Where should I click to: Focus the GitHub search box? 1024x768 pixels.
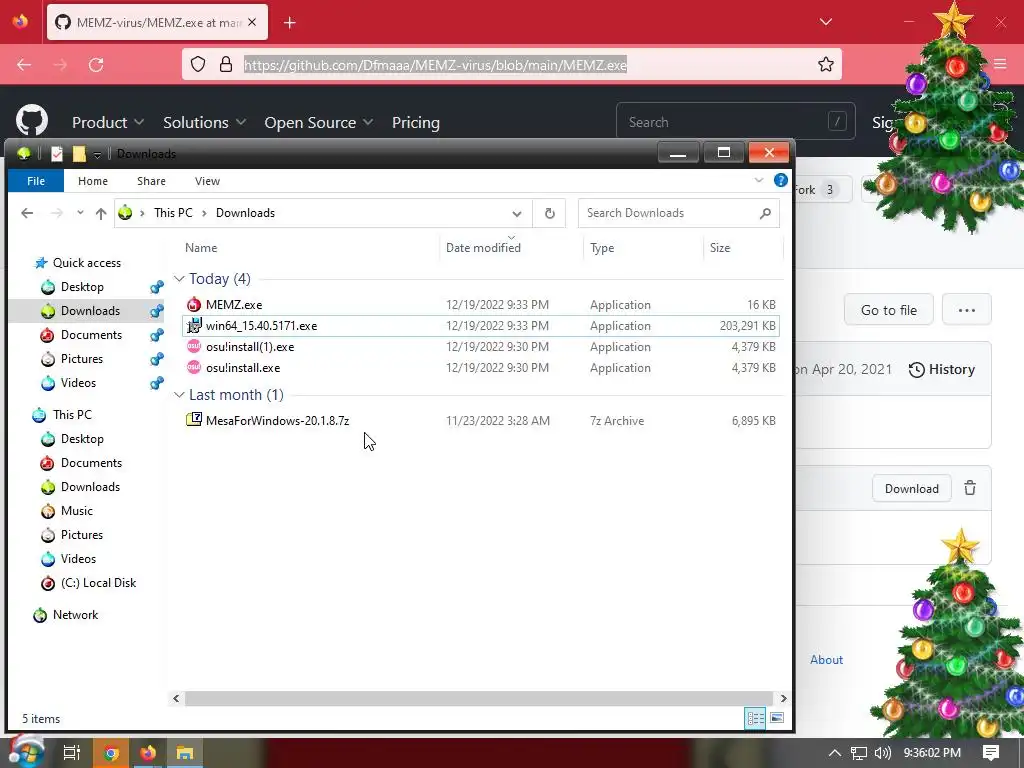click(x=735, y=121)
